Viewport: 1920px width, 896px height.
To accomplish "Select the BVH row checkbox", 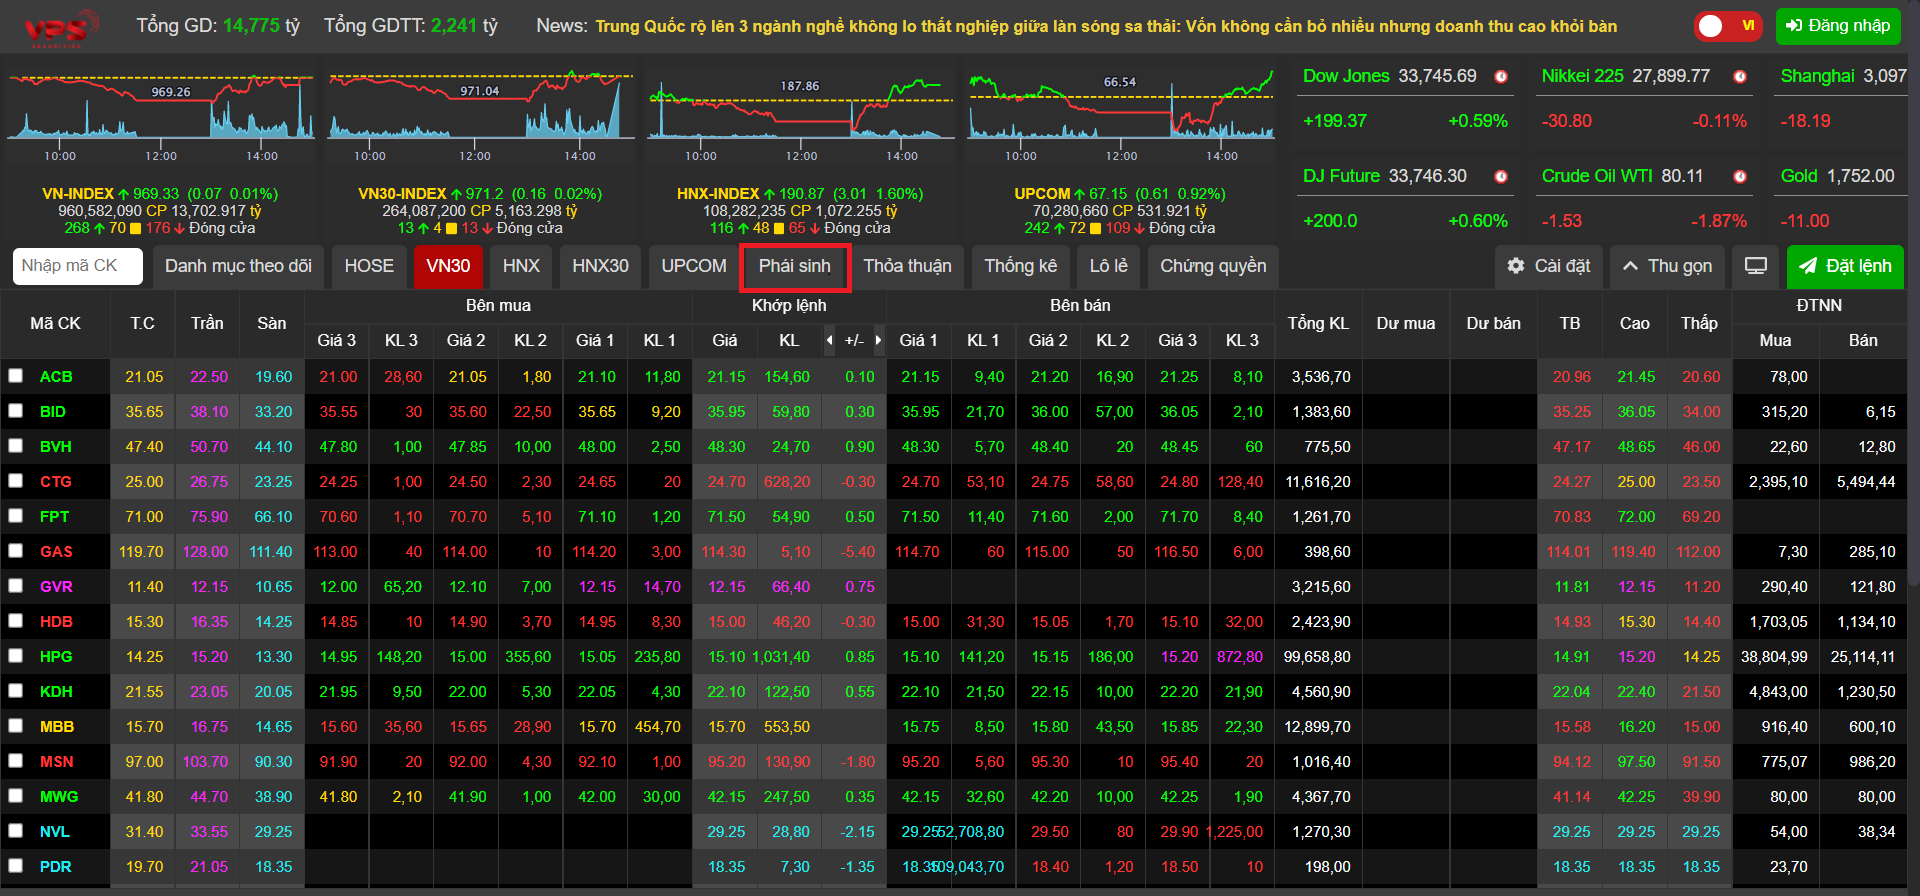I will tap(15, 446).
